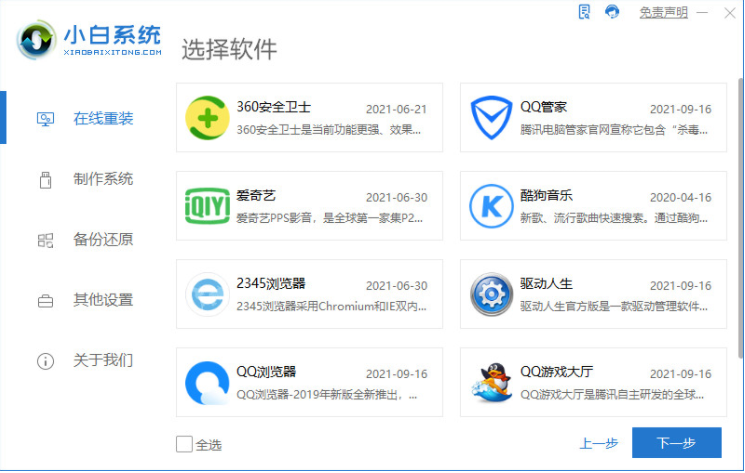Click the 爱奇艺PPS影音 description text

329,218
